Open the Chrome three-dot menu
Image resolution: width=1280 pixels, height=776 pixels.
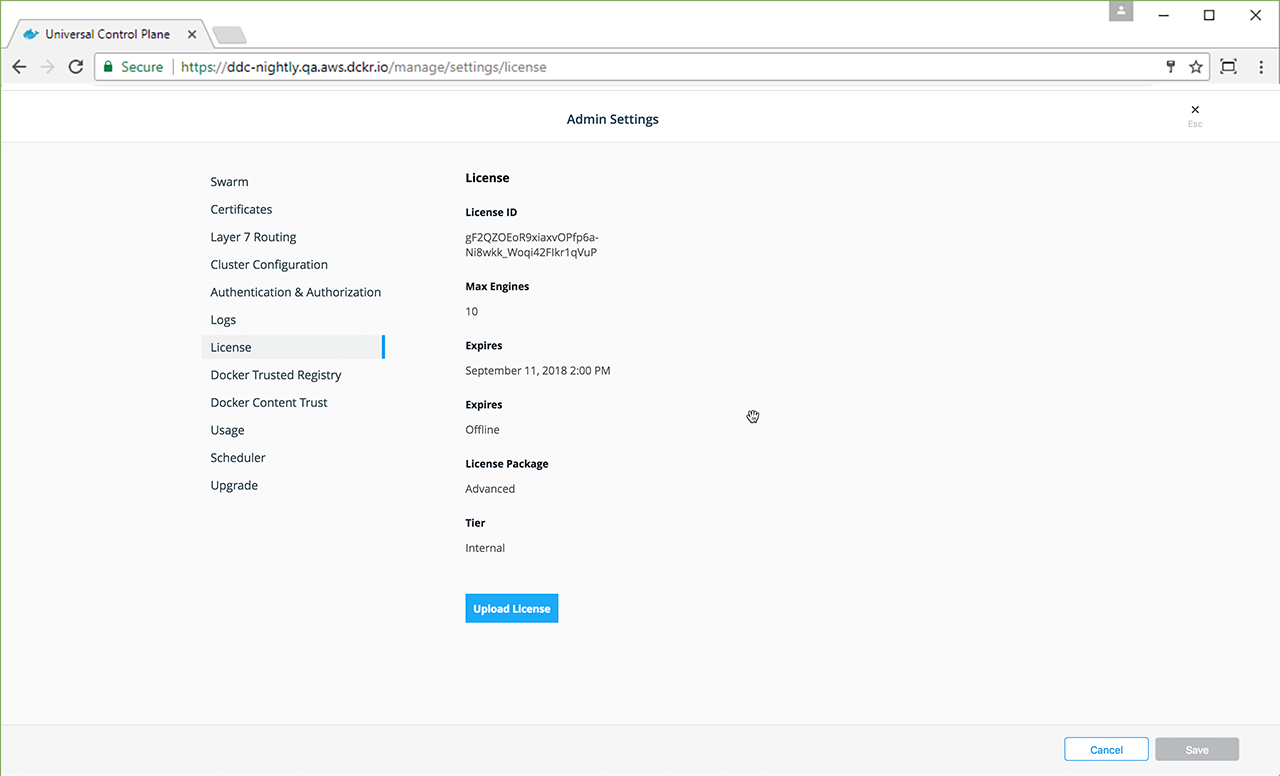click(1261, 67)
